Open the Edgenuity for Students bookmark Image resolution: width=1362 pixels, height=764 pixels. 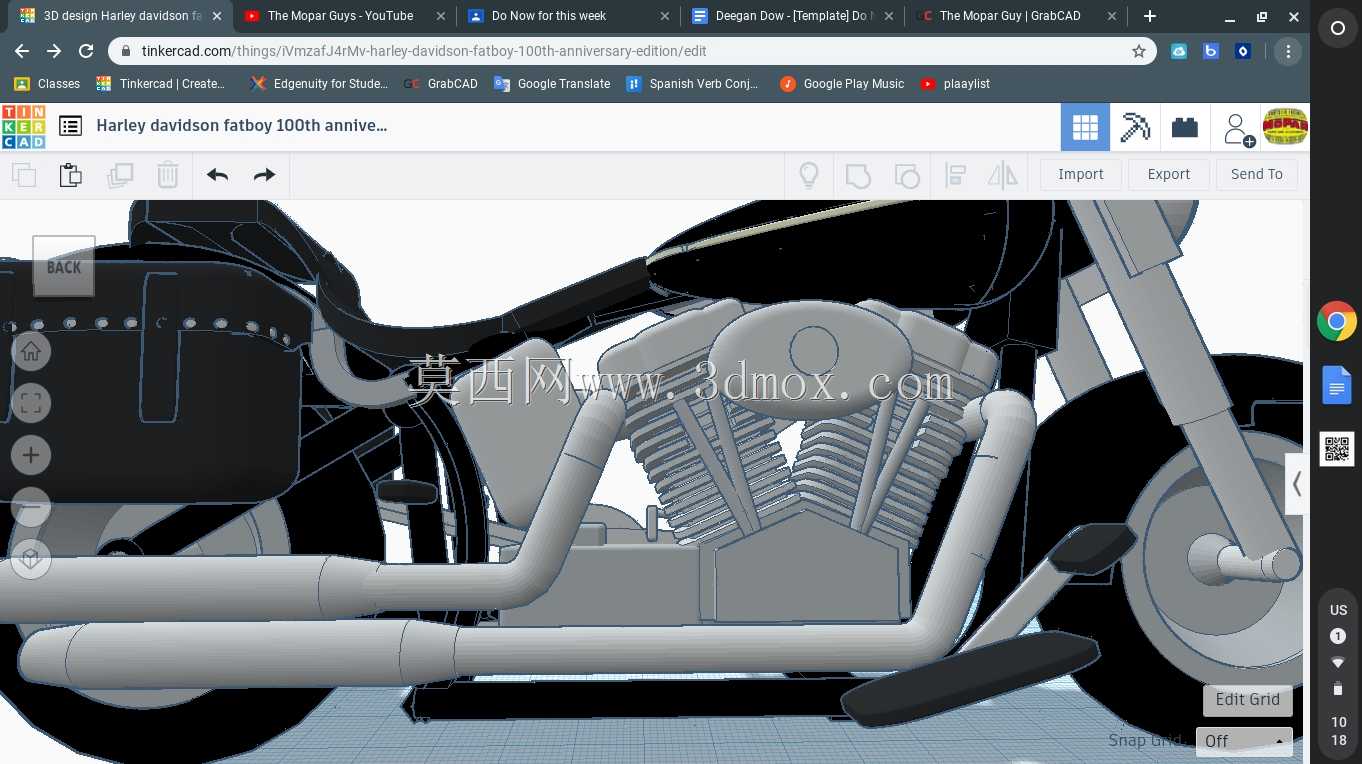point(319,84)
